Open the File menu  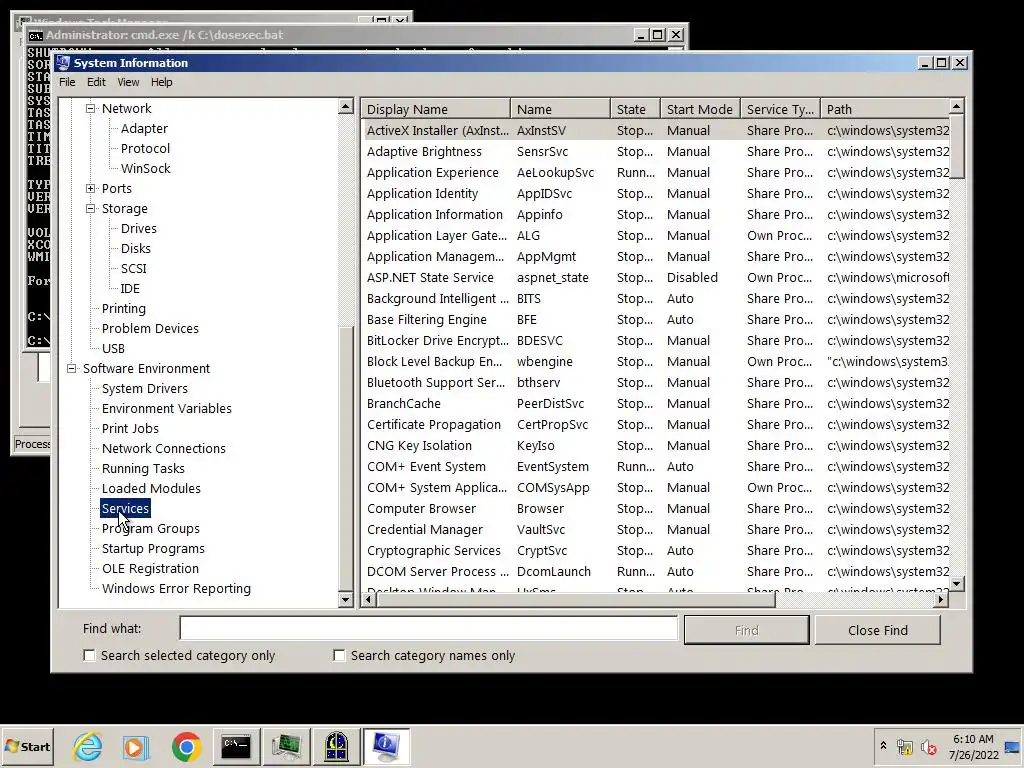click(67, 82)
